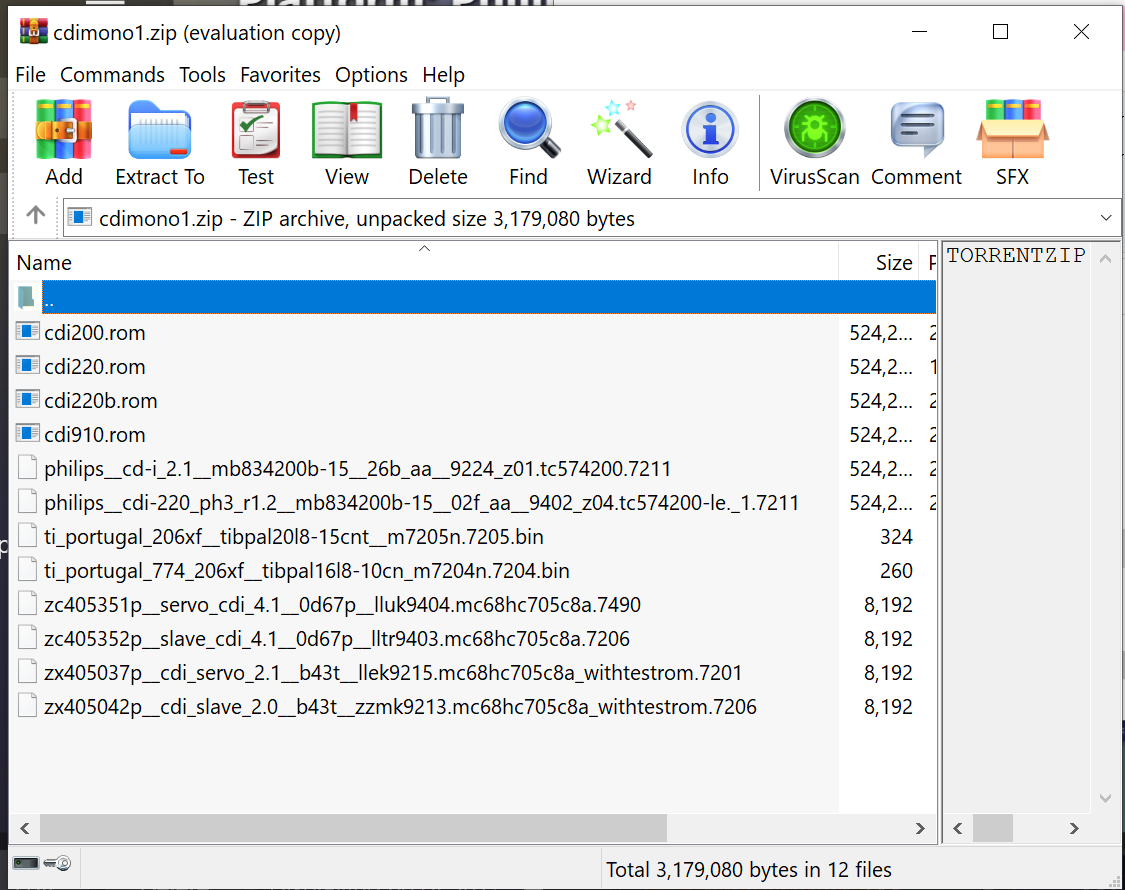Click the cdi200.rom file icon
Viewport: 1125px width, 890px height.
click(x=28, y=332)
